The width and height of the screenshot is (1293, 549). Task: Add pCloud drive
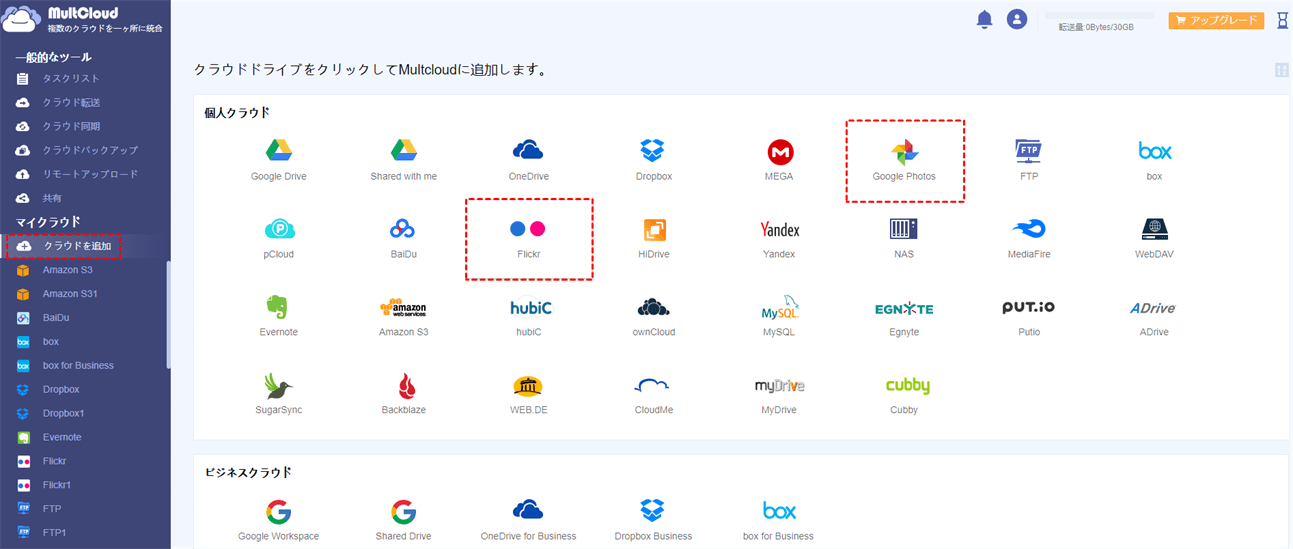(x=279, y=238)
